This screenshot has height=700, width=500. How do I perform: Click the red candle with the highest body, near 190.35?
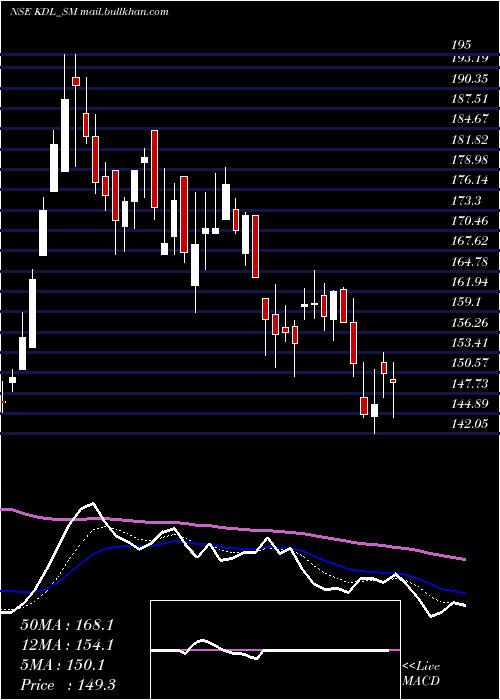[76, 81]
